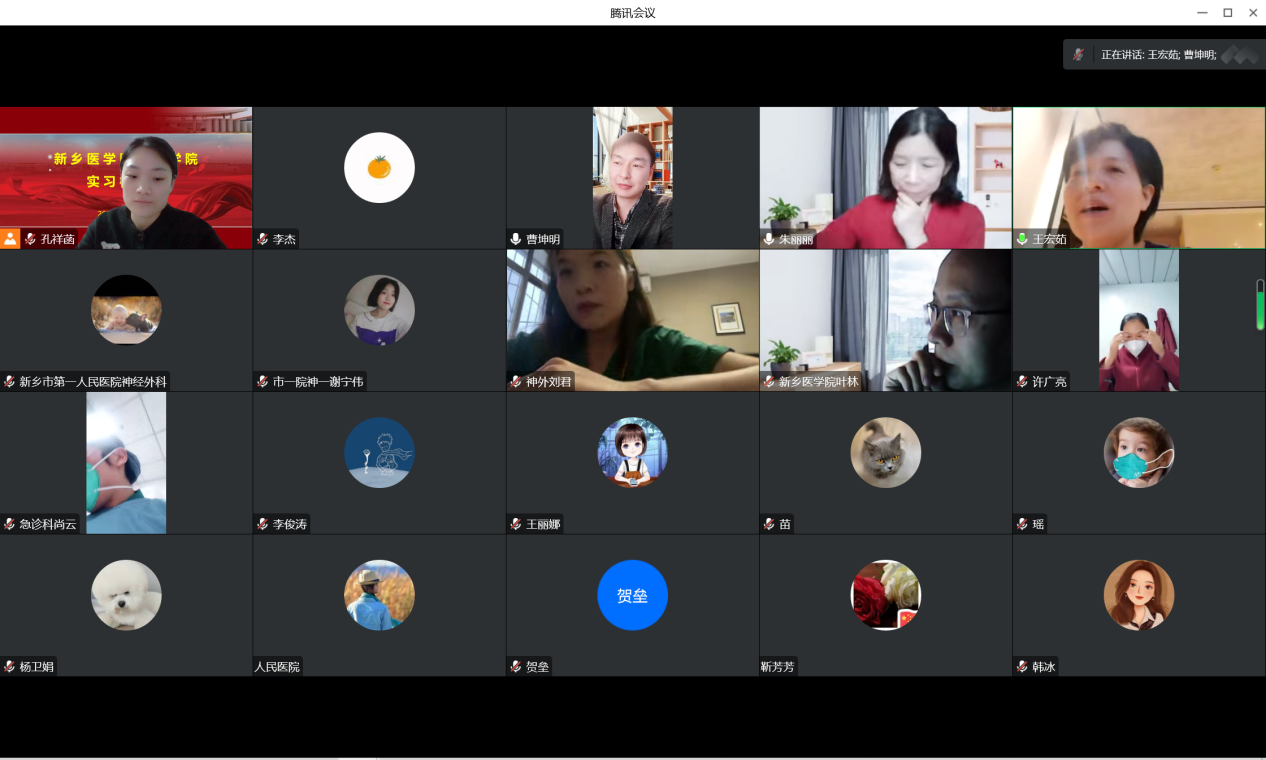The image size is (1266, 760).
Task: Maximize the 腾讯会议 window
Action: pyautogui.click(x=1227, y=13)
